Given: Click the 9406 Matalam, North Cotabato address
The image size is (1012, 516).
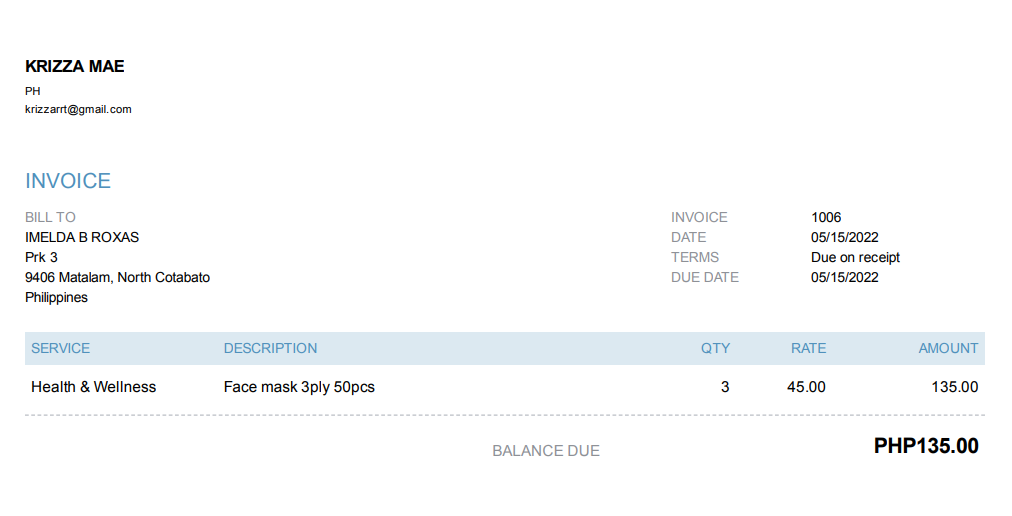Looking at the screenshot, I should pyautogui.click(x=117, y=277).
